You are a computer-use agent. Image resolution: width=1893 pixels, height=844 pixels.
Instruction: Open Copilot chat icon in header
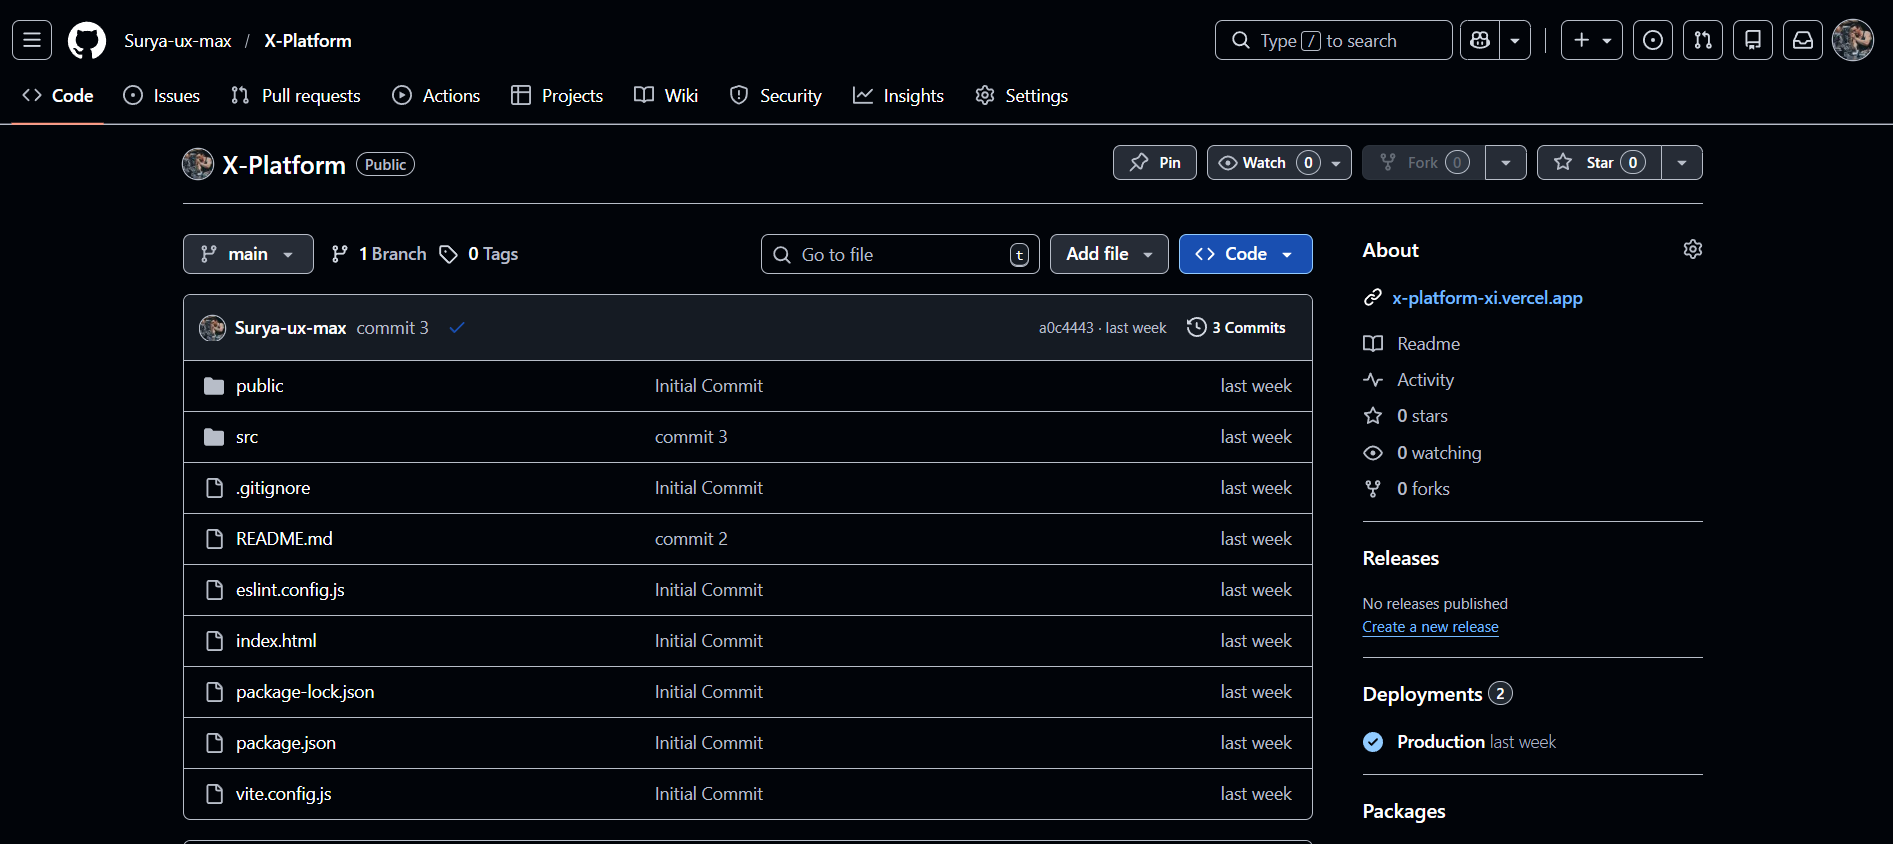pyautogui.click(x=1480, y=41)
